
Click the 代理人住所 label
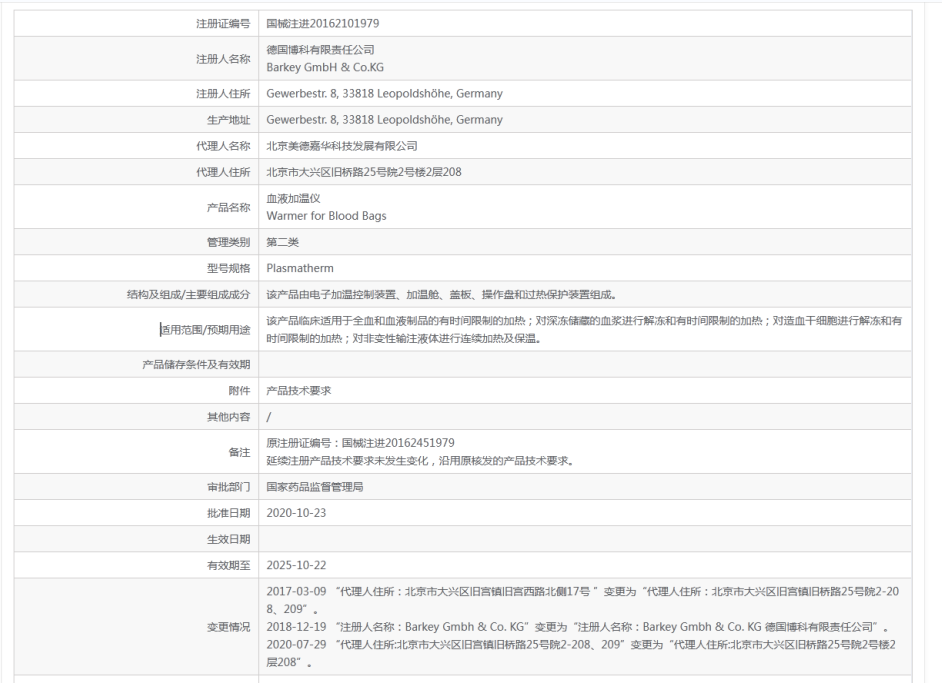point(223,172)
